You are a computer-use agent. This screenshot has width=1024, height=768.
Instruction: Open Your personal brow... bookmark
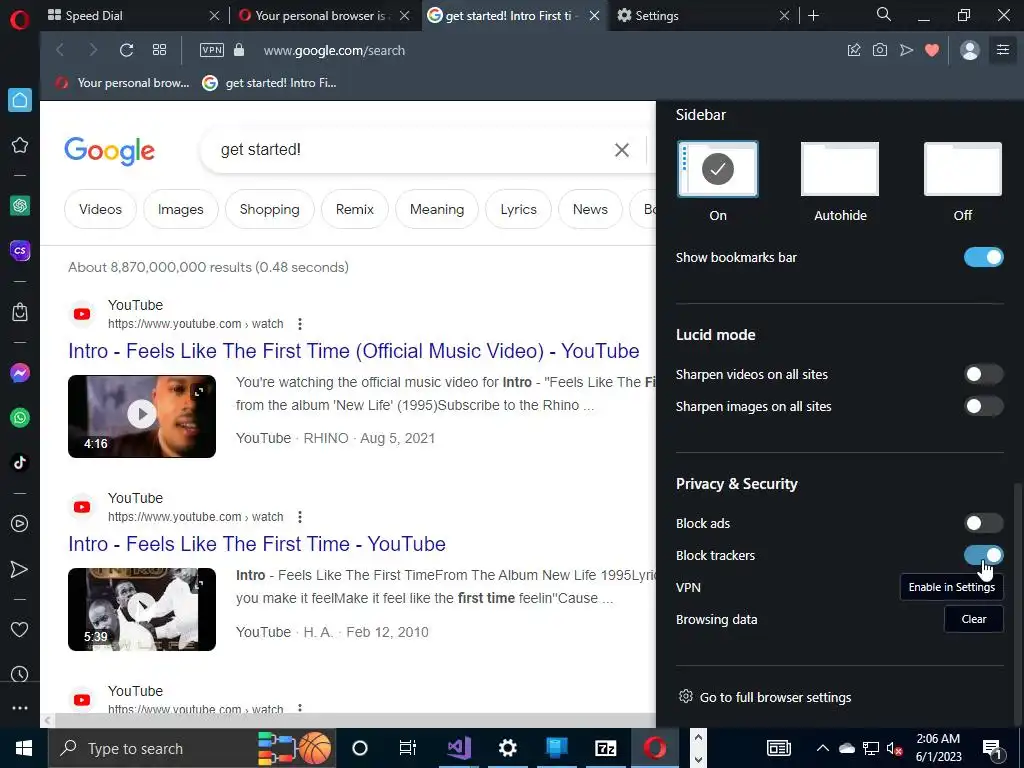122,83
